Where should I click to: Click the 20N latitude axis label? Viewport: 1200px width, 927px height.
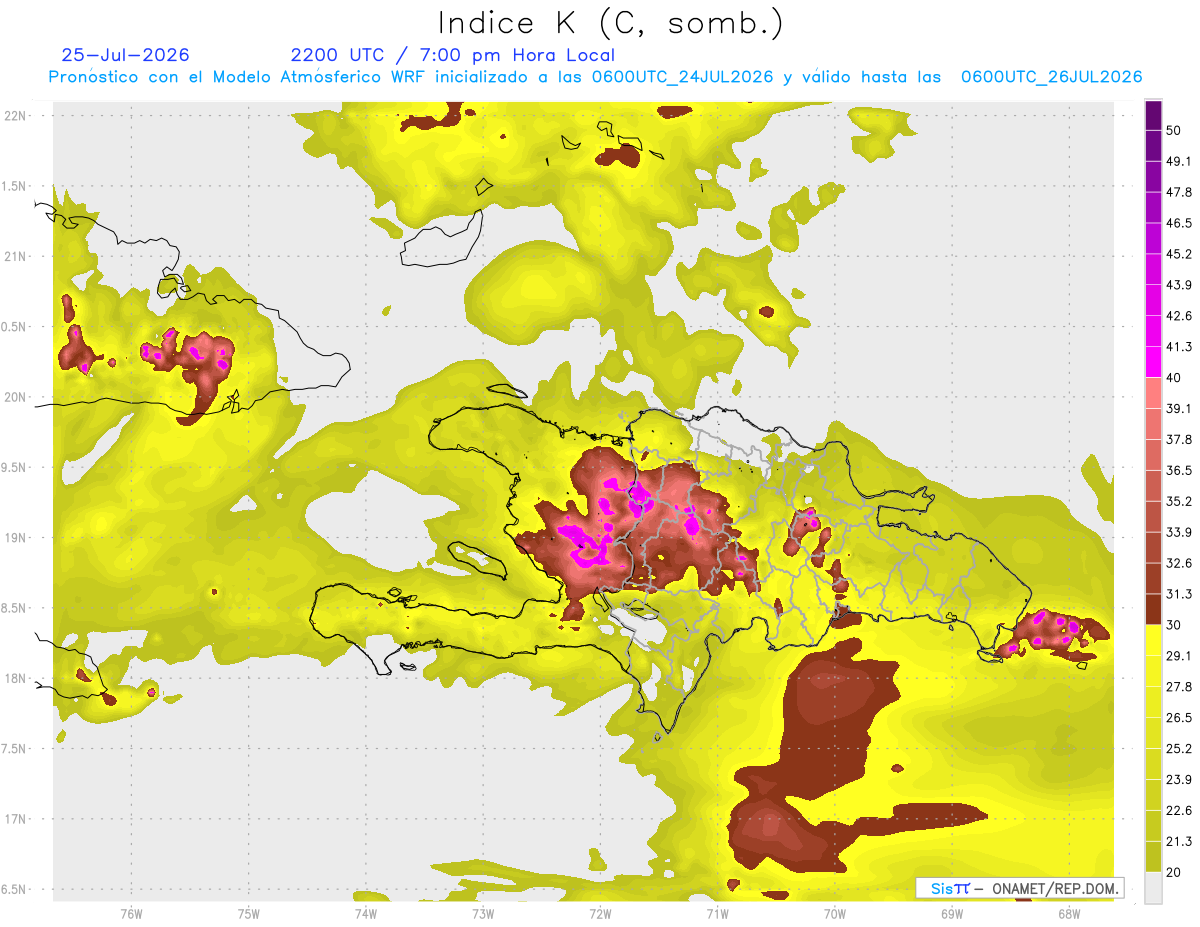(x=15, y=397)
